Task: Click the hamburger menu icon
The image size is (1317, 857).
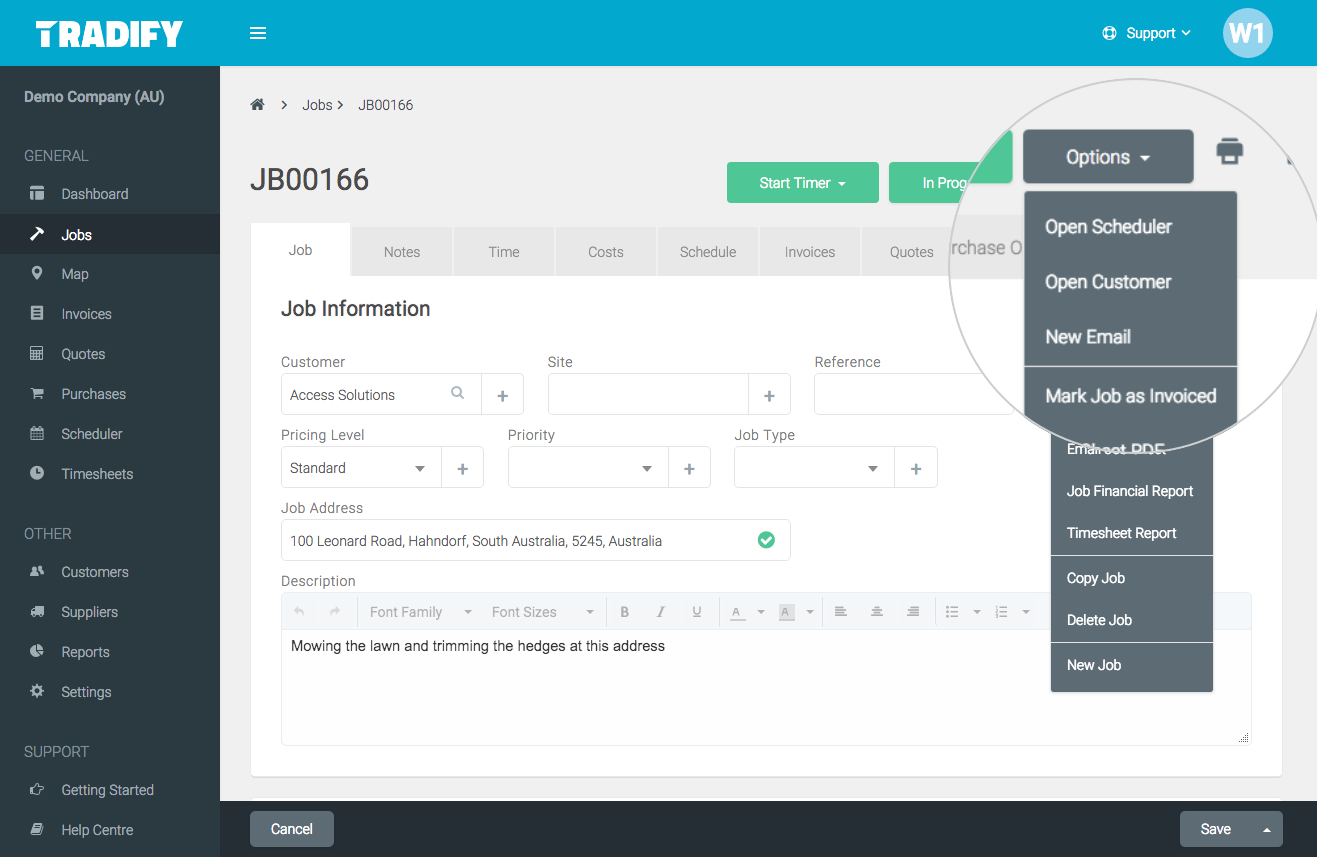Action: pyautogui.click(x=258, y=33)
